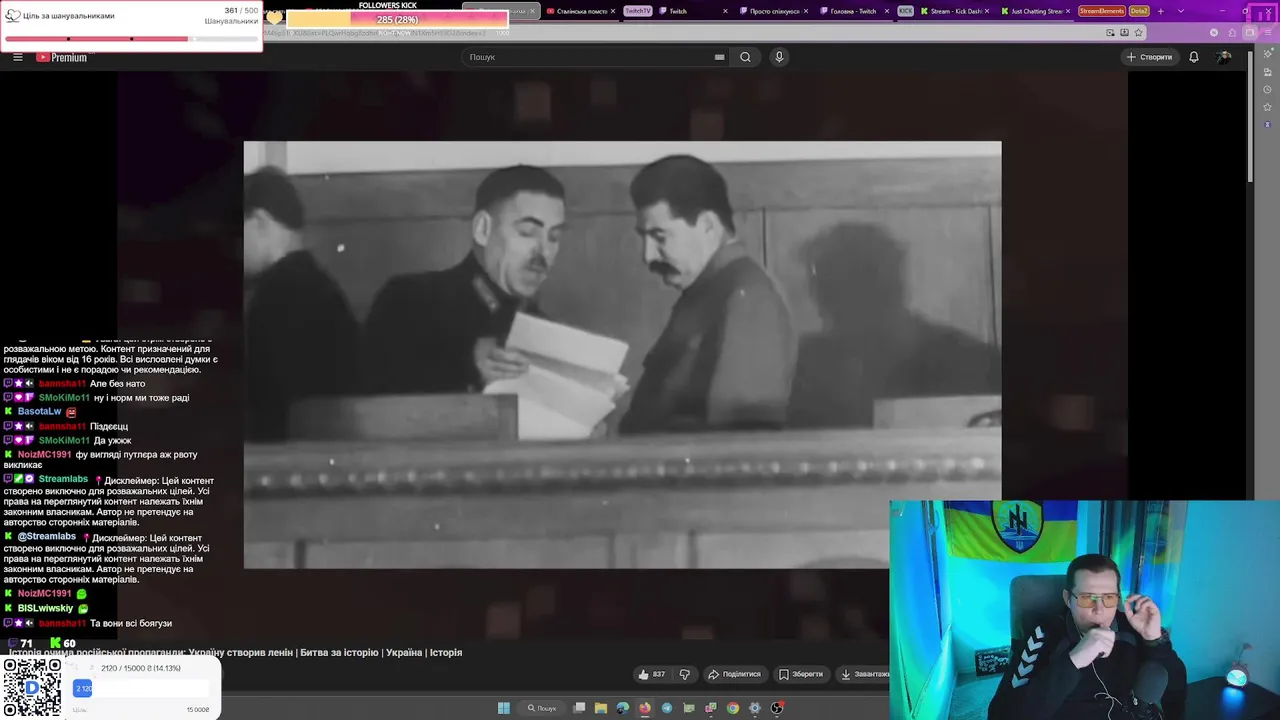This screenshot has height=720, width=1280.
Task: Switch to the Just Chatting Stream tab
Action: point(1036,11)
